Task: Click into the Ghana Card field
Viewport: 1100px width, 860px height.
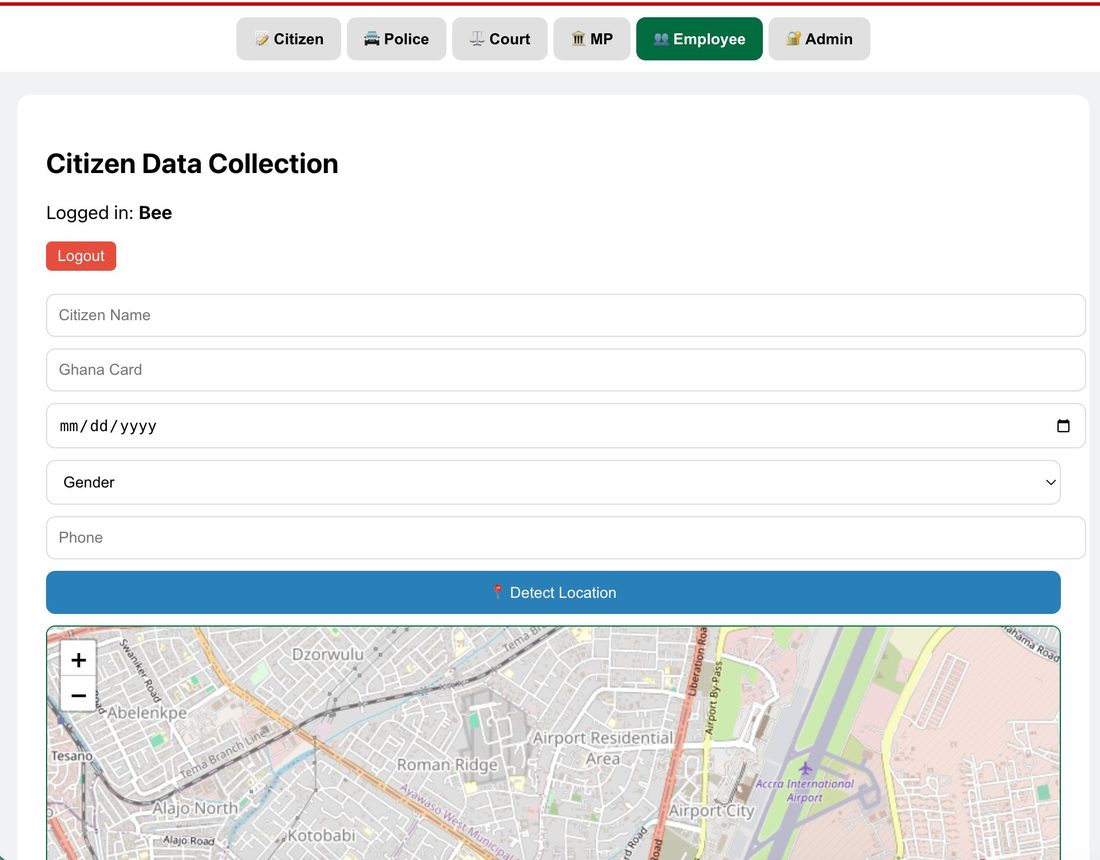Action: tap(565, 370)
